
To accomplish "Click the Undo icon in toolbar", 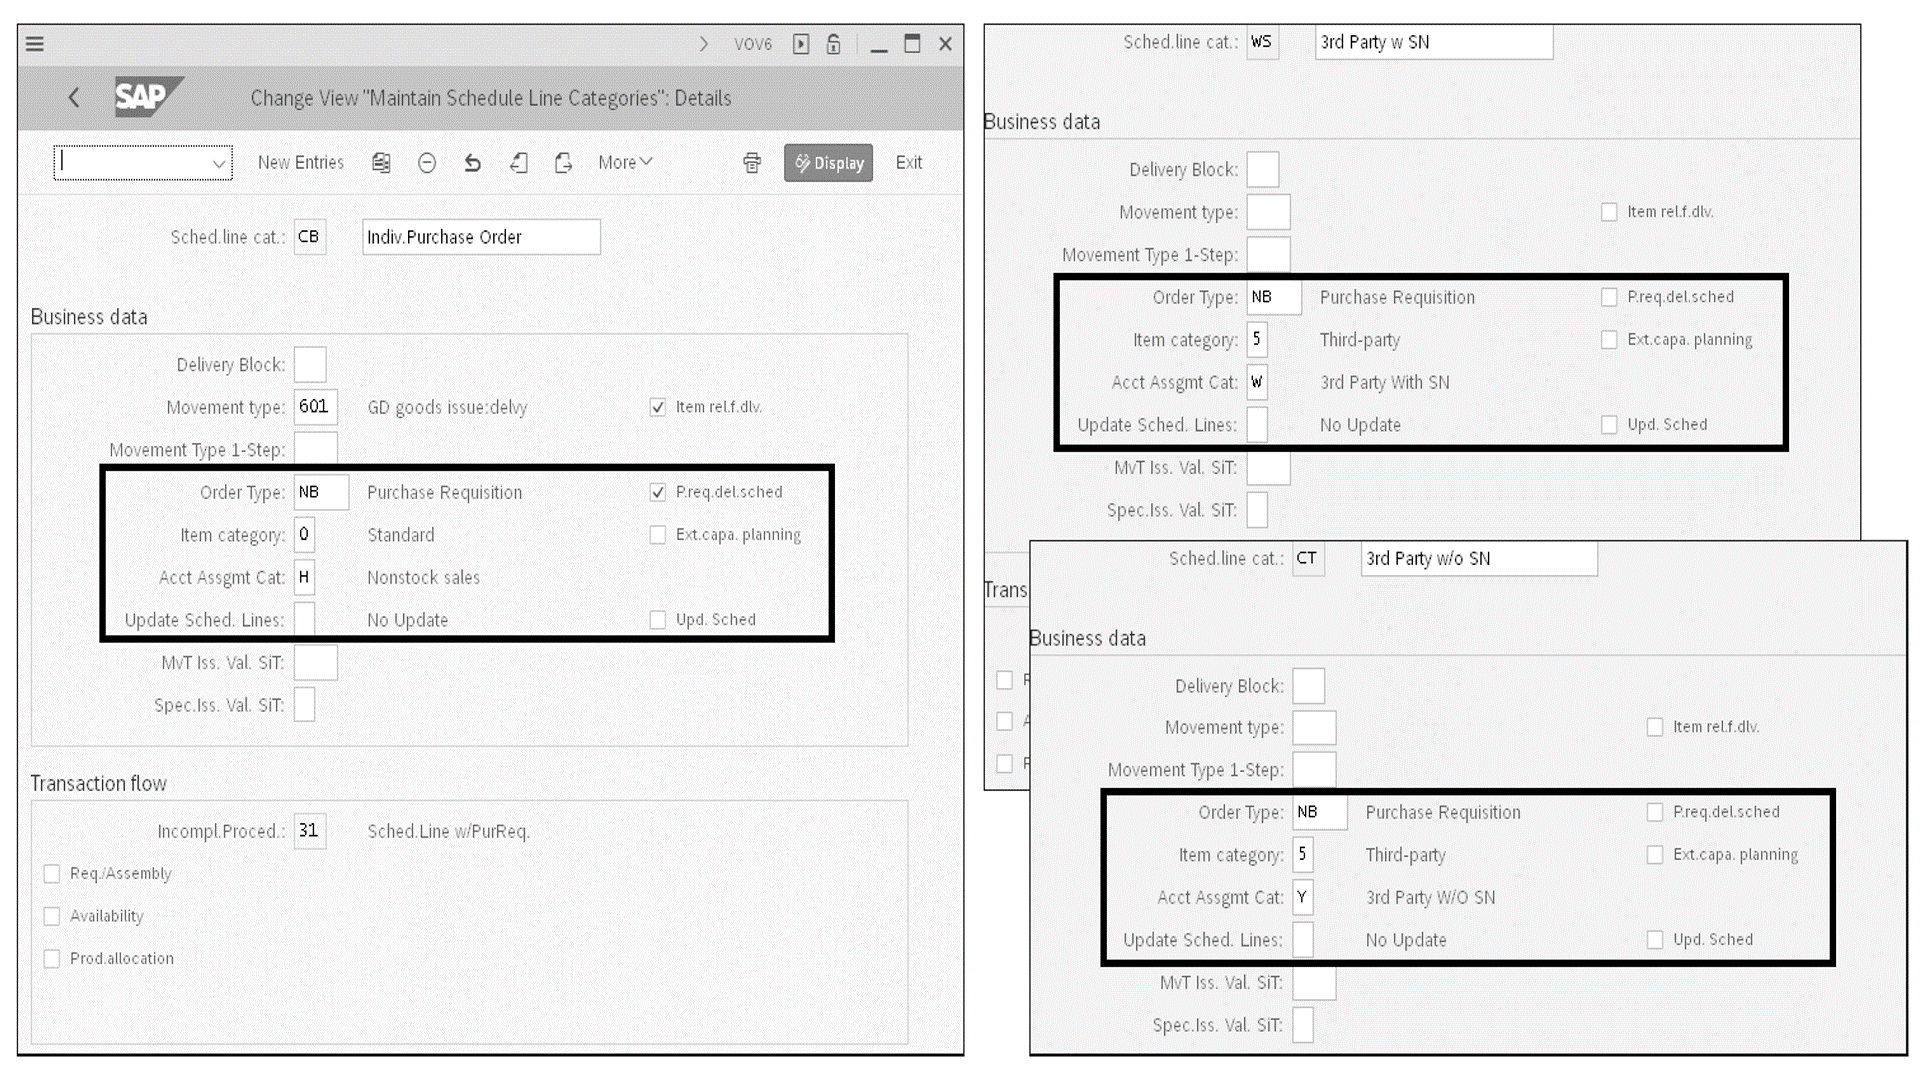I will pos(472,161).
